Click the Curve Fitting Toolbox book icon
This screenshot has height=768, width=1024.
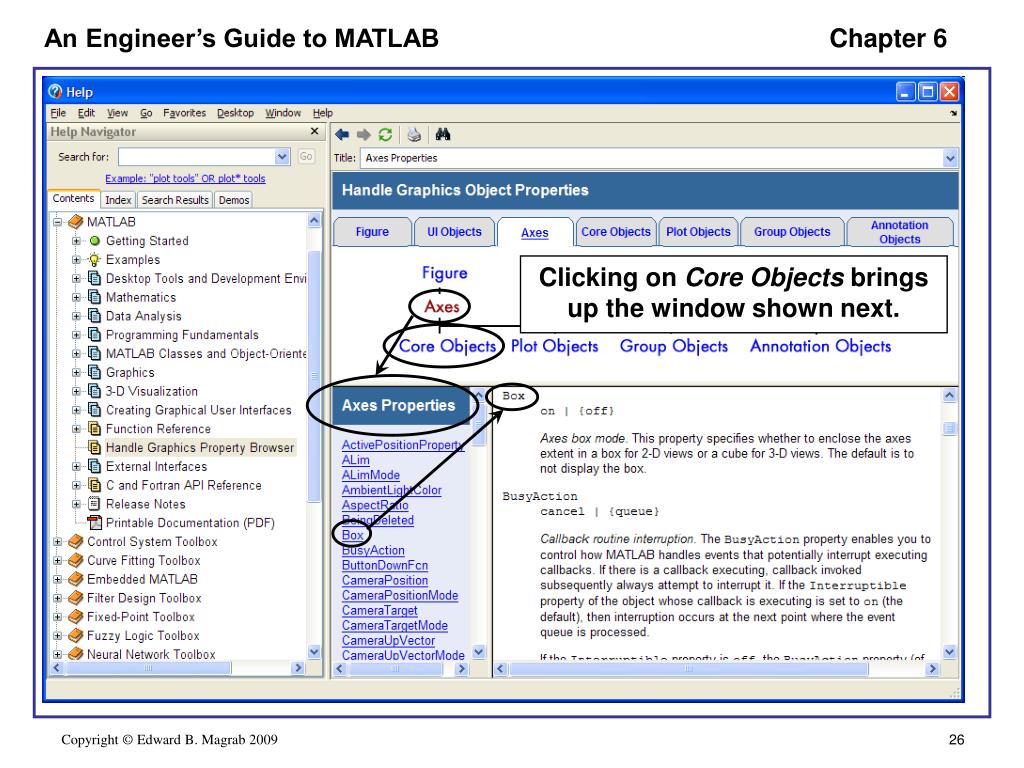(76, 560)
